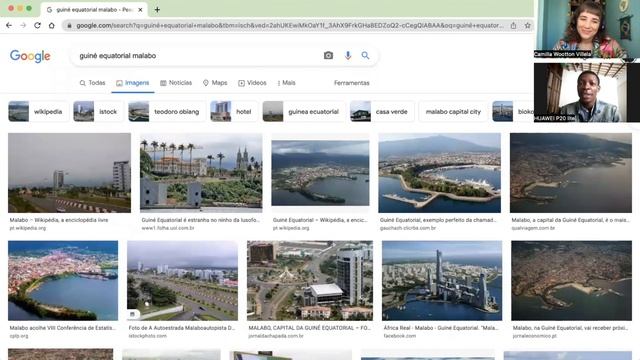Screen dimensions: 640x360
Task: Open the Maps tab
Action: coord(215,83)
